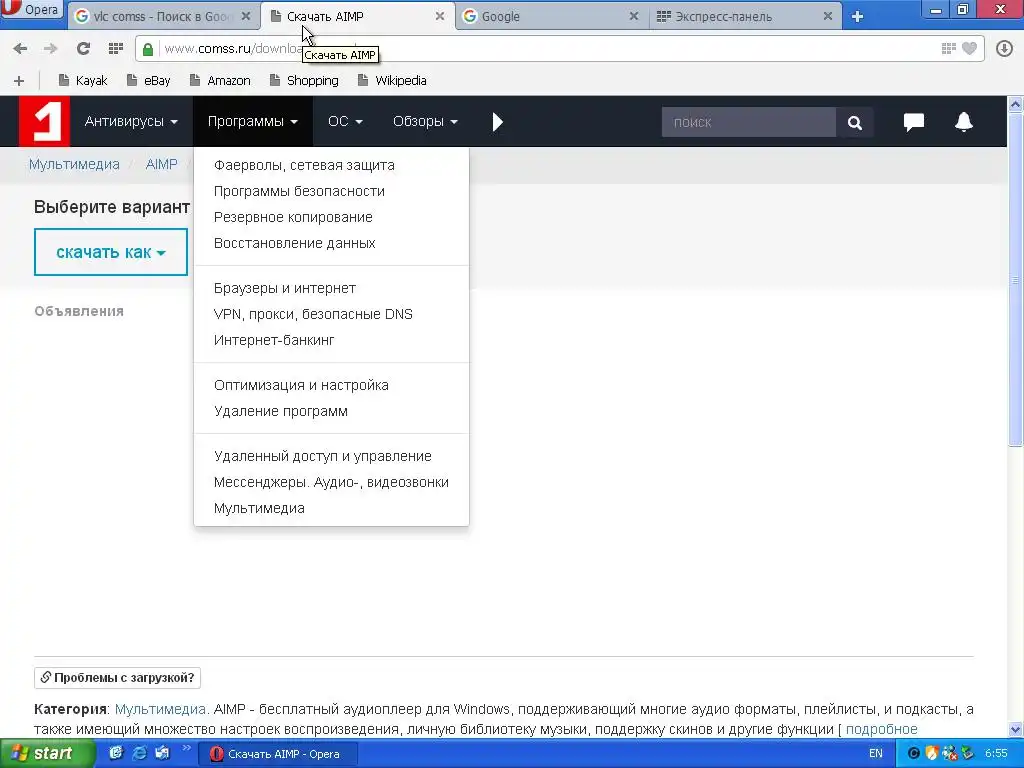Viewport: 1024px width, 768px height.
Task: Close the Google tab
Action: tap(633, 16)
